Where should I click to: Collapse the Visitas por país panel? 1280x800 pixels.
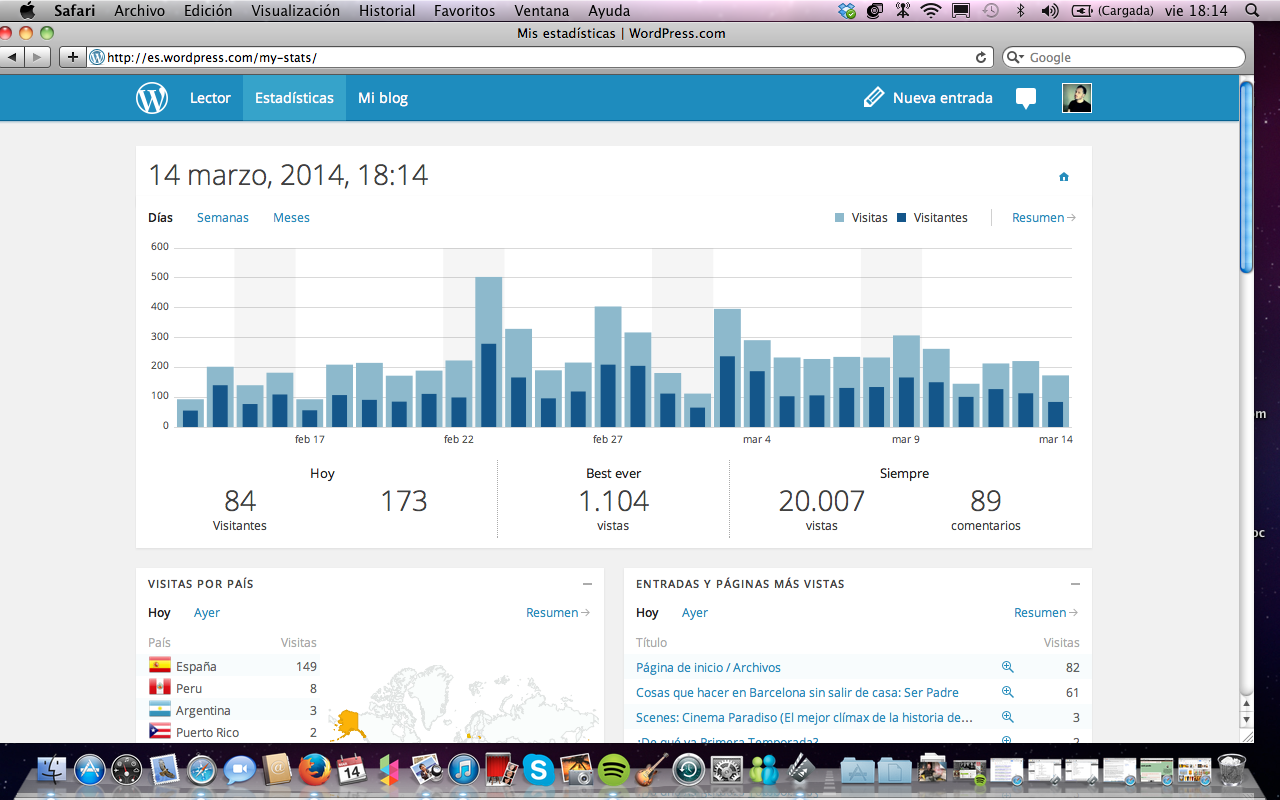(587, 584)
